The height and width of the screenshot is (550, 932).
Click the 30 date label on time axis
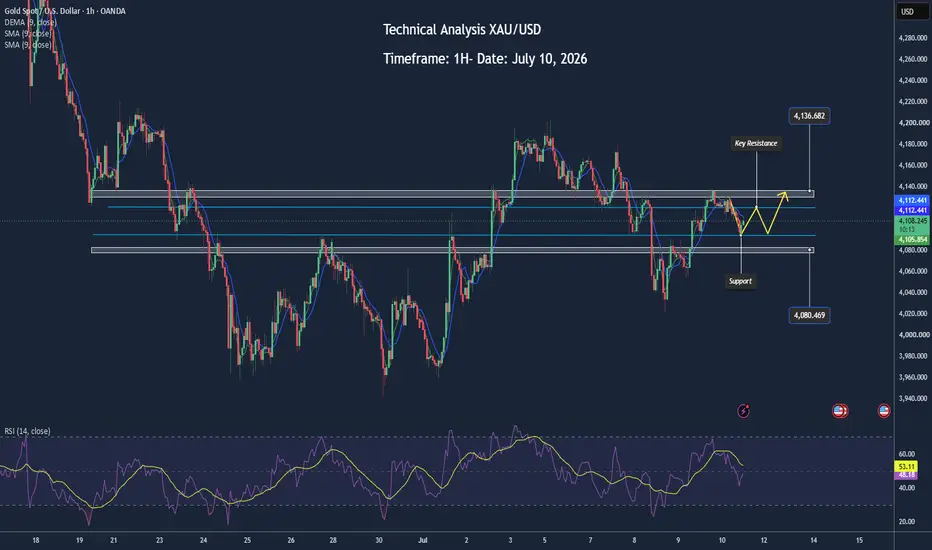click(379, 540)
